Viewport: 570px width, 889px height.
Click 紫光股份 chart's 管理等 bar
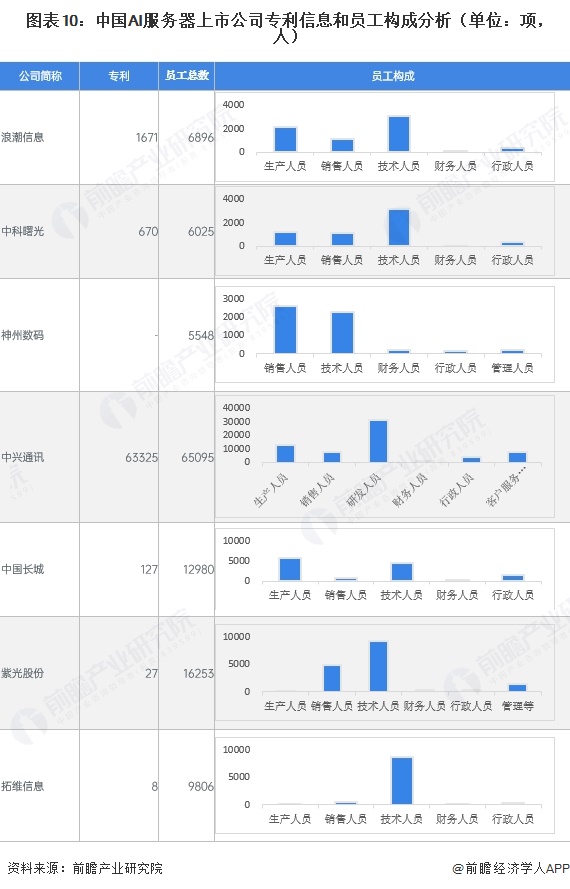(517, 688)
